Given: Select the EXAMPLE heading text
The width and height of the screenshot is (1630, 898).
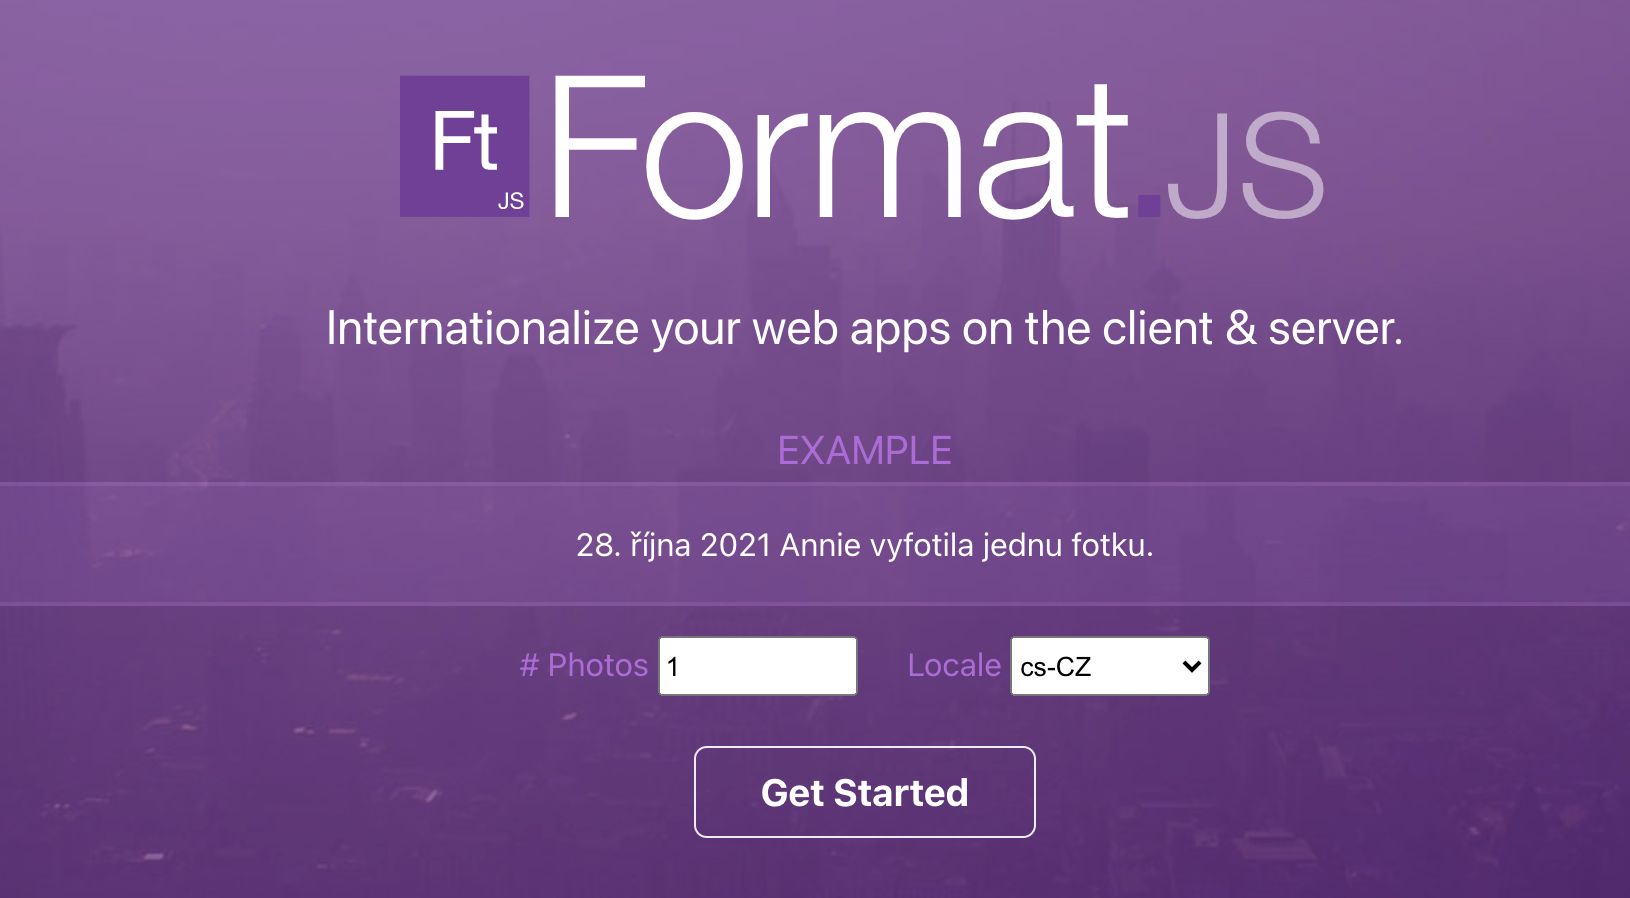Looking at the screenshot, I should pos(864,451).
